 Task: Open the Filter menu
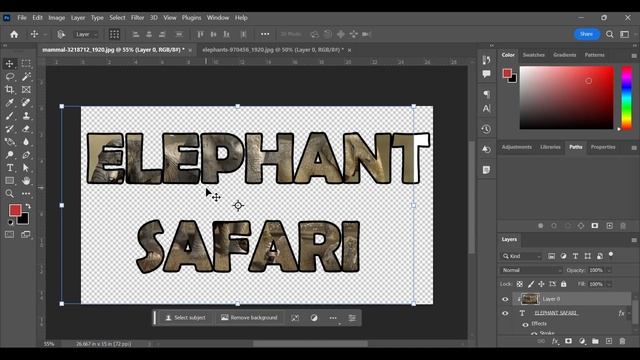pos(138,18)
